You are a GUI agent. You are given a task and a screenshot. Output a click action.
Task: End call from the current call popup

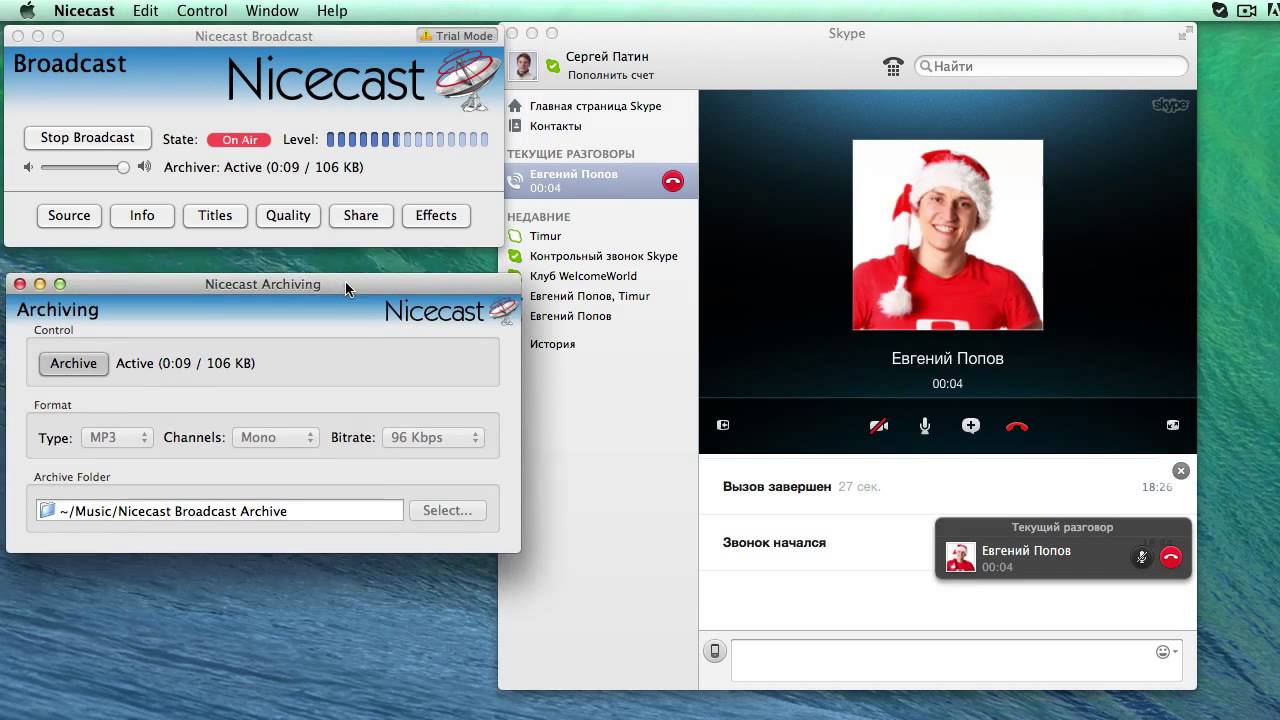point(1171,558)
